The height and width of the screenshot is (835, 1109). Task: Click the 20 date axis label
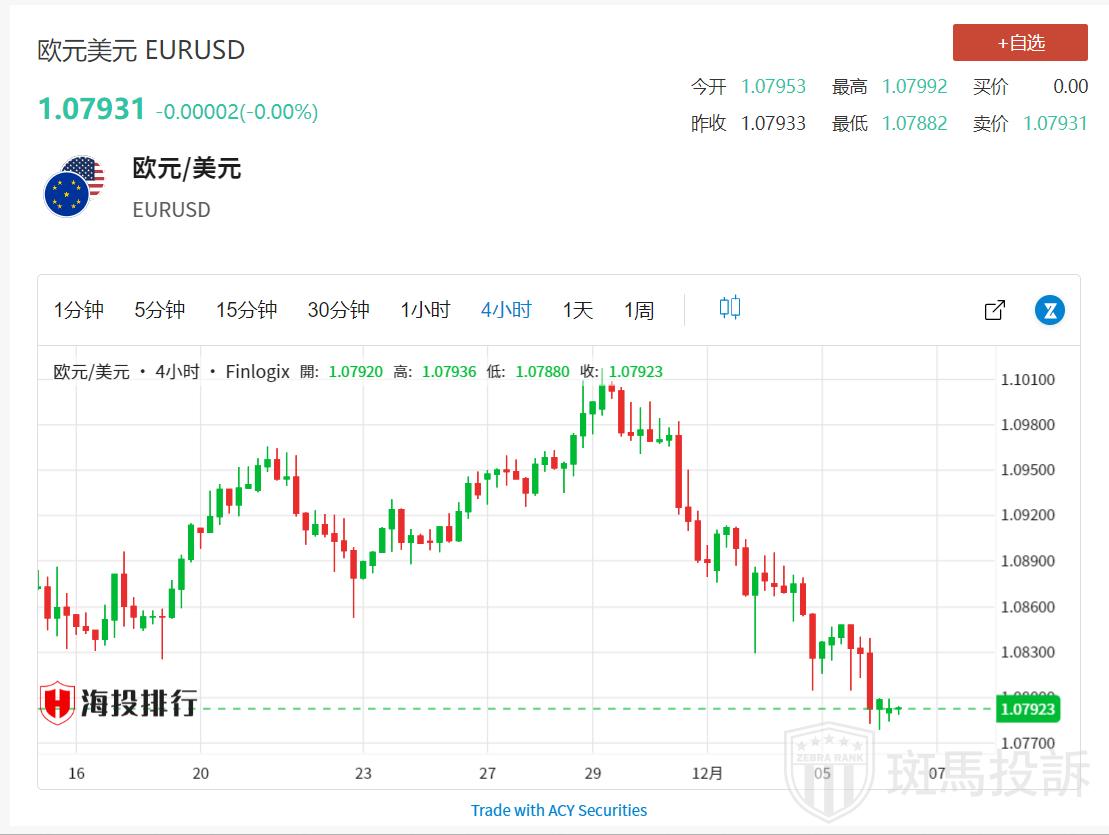tap(201, 773)
